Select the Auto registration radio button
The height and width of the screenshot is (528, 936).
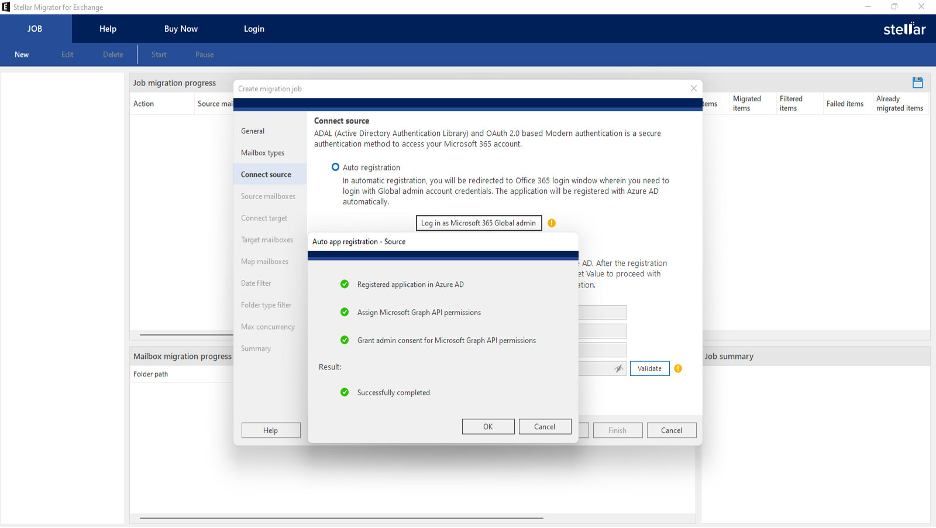tap(335, 167)
